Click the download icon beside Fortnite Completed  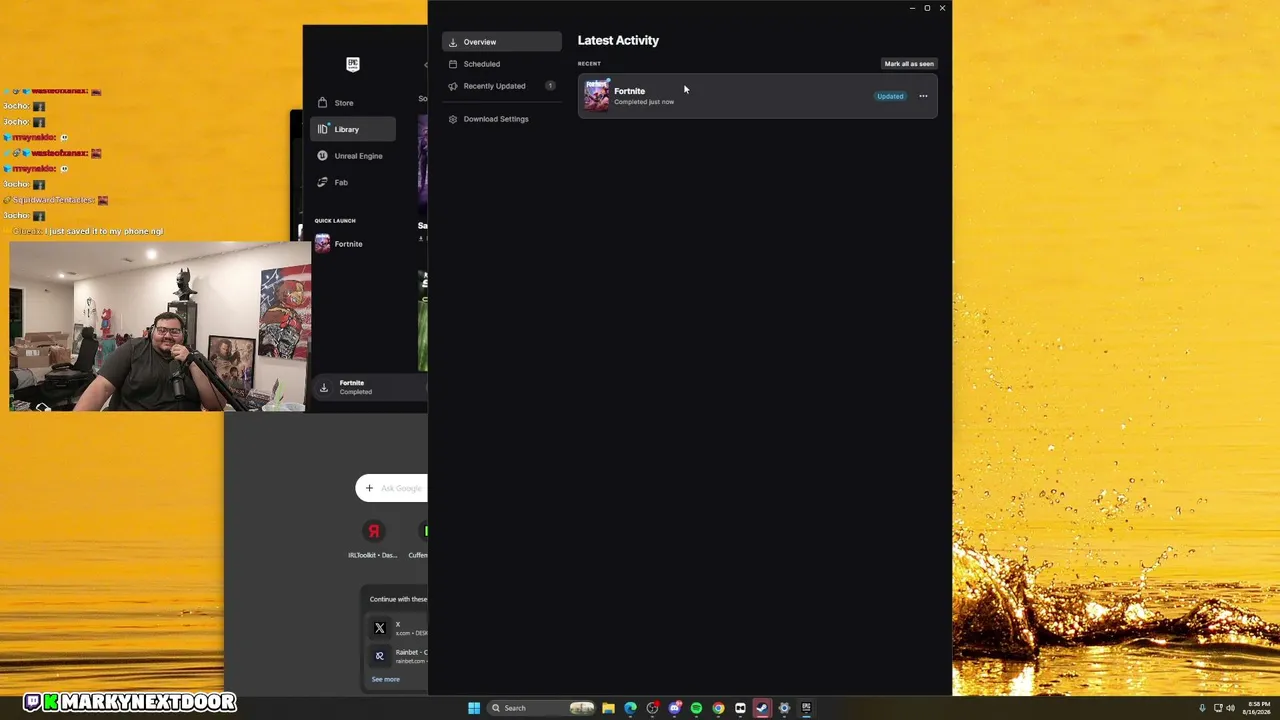pos(324,387)
